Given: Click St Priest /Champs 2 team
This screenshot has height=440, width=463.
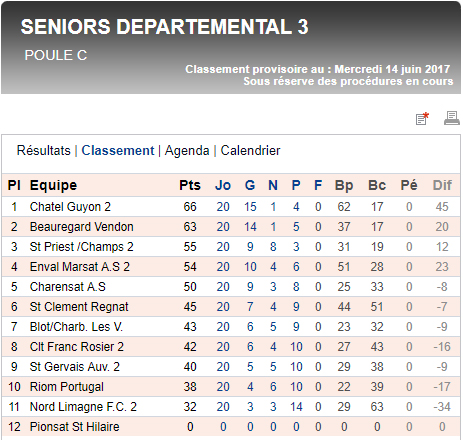Looking at the screenshot, I should coord(82,247).
